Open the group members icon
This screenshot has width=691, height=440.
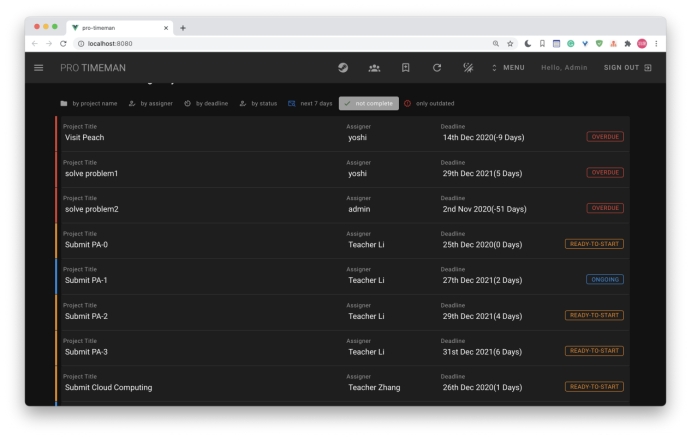point(375,67)
